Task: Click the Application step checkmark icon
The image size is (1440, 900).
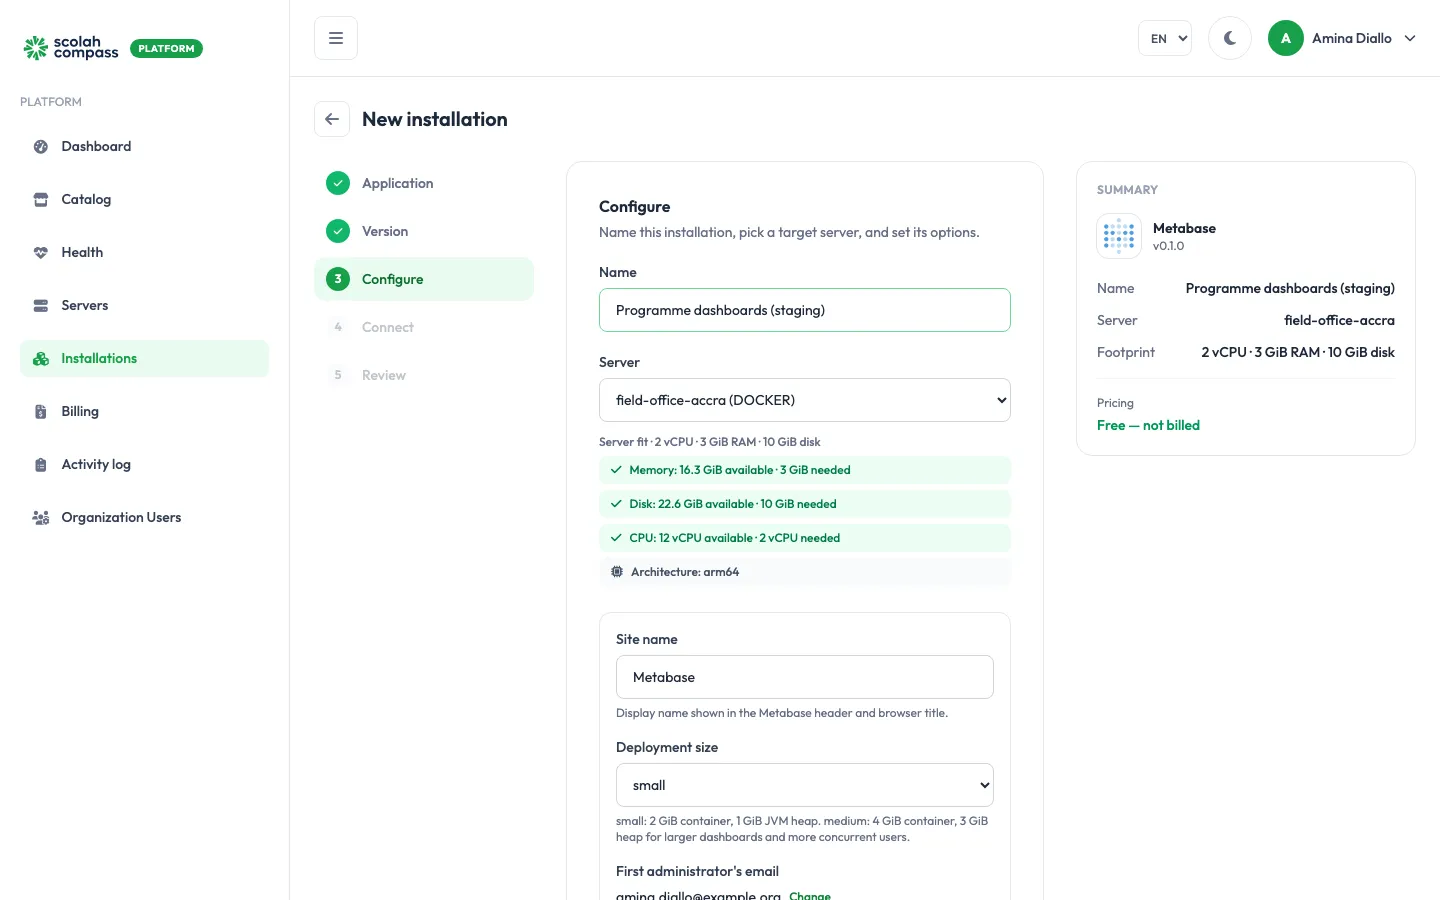Action: [338, 183]
